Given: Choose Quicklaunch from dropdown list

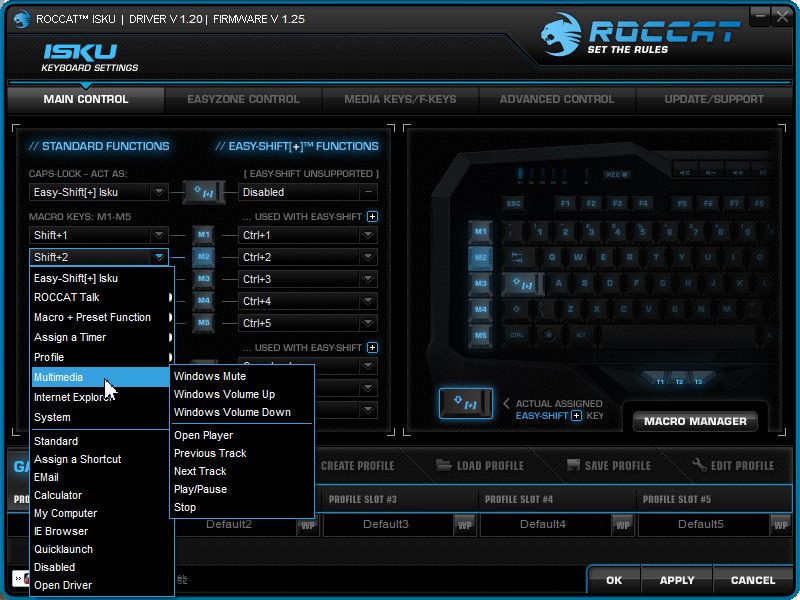Looking at the screenshot, I should point(102,549).
